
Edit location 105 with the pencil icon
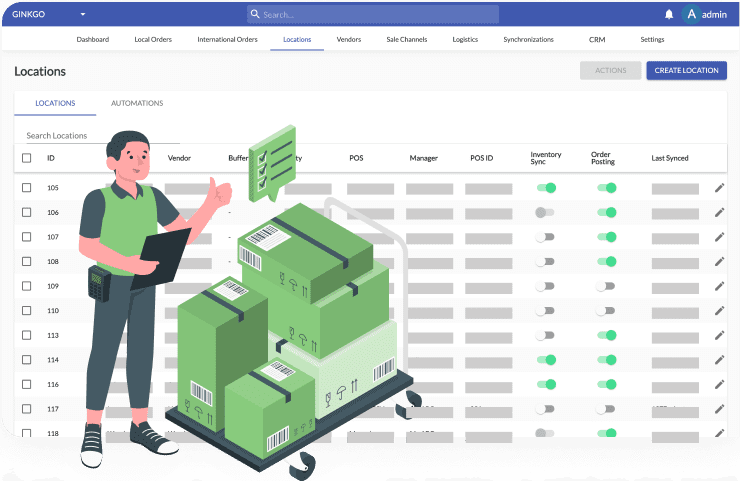click(x=719, y=188)
